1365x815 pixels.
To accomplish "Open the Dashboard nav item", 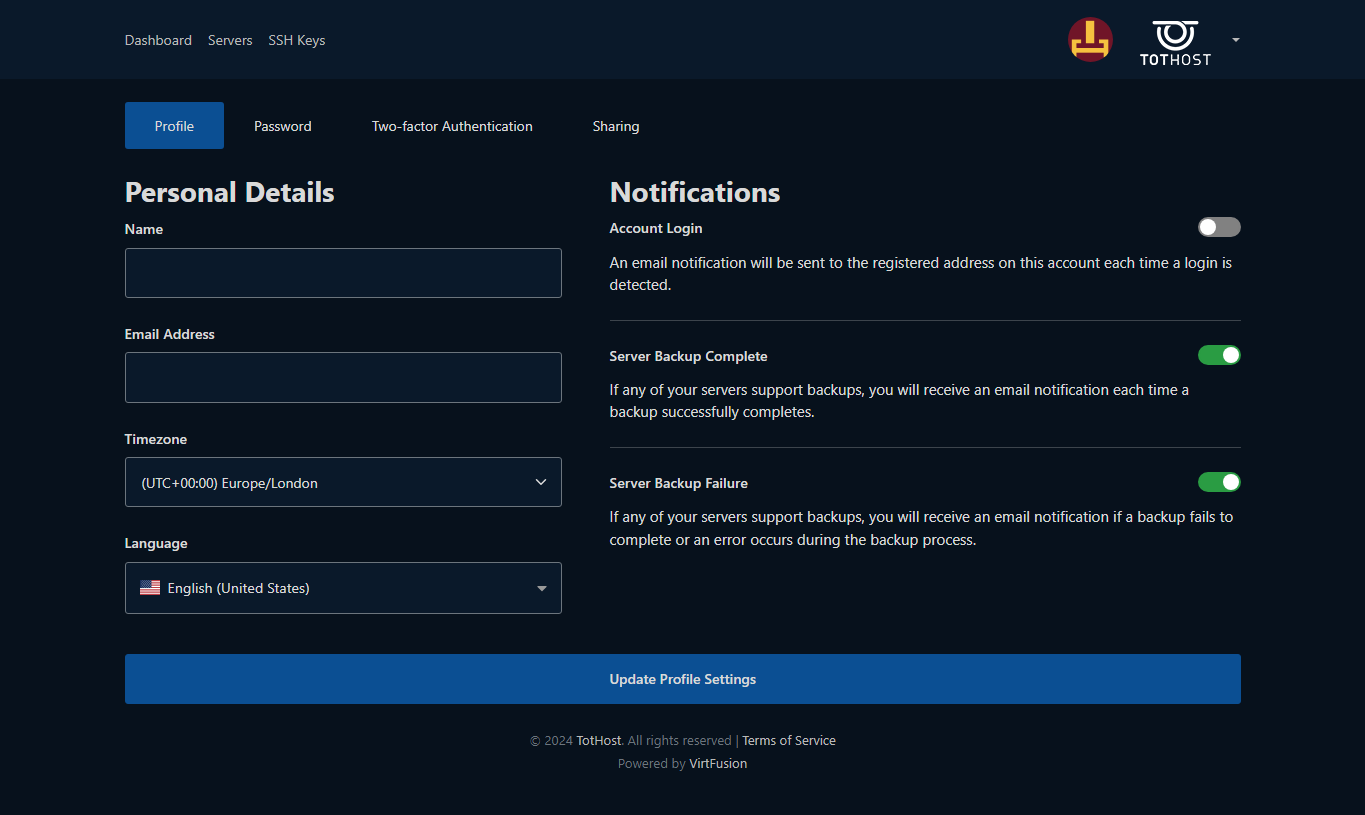I will click(158, 40).
